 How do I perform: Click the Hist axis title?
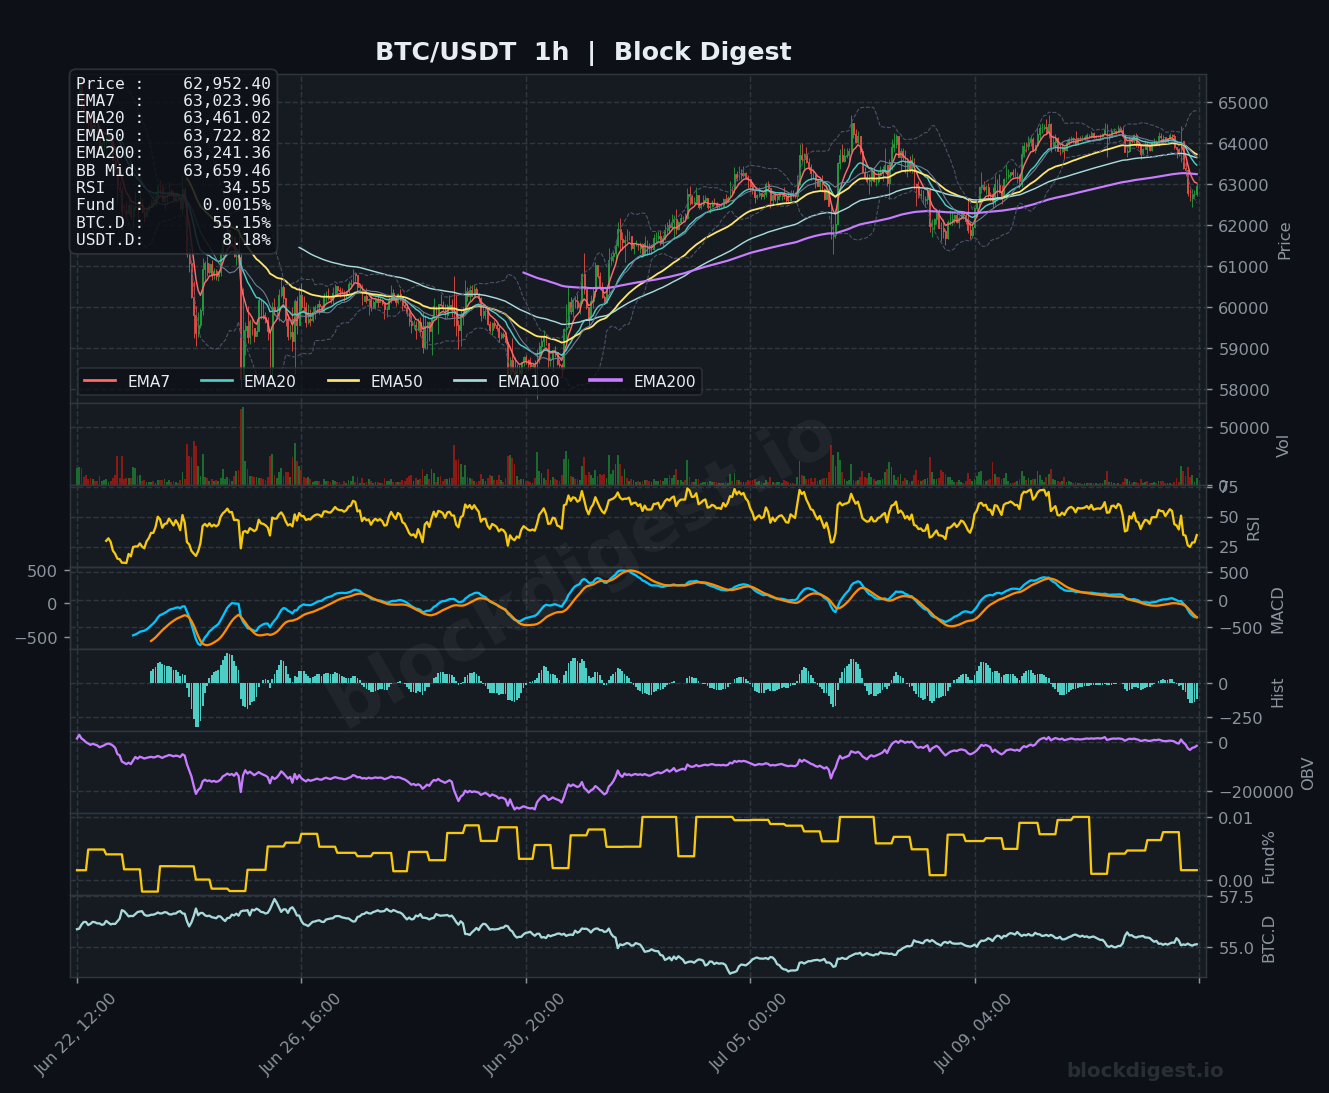[x=1277, y=692]
